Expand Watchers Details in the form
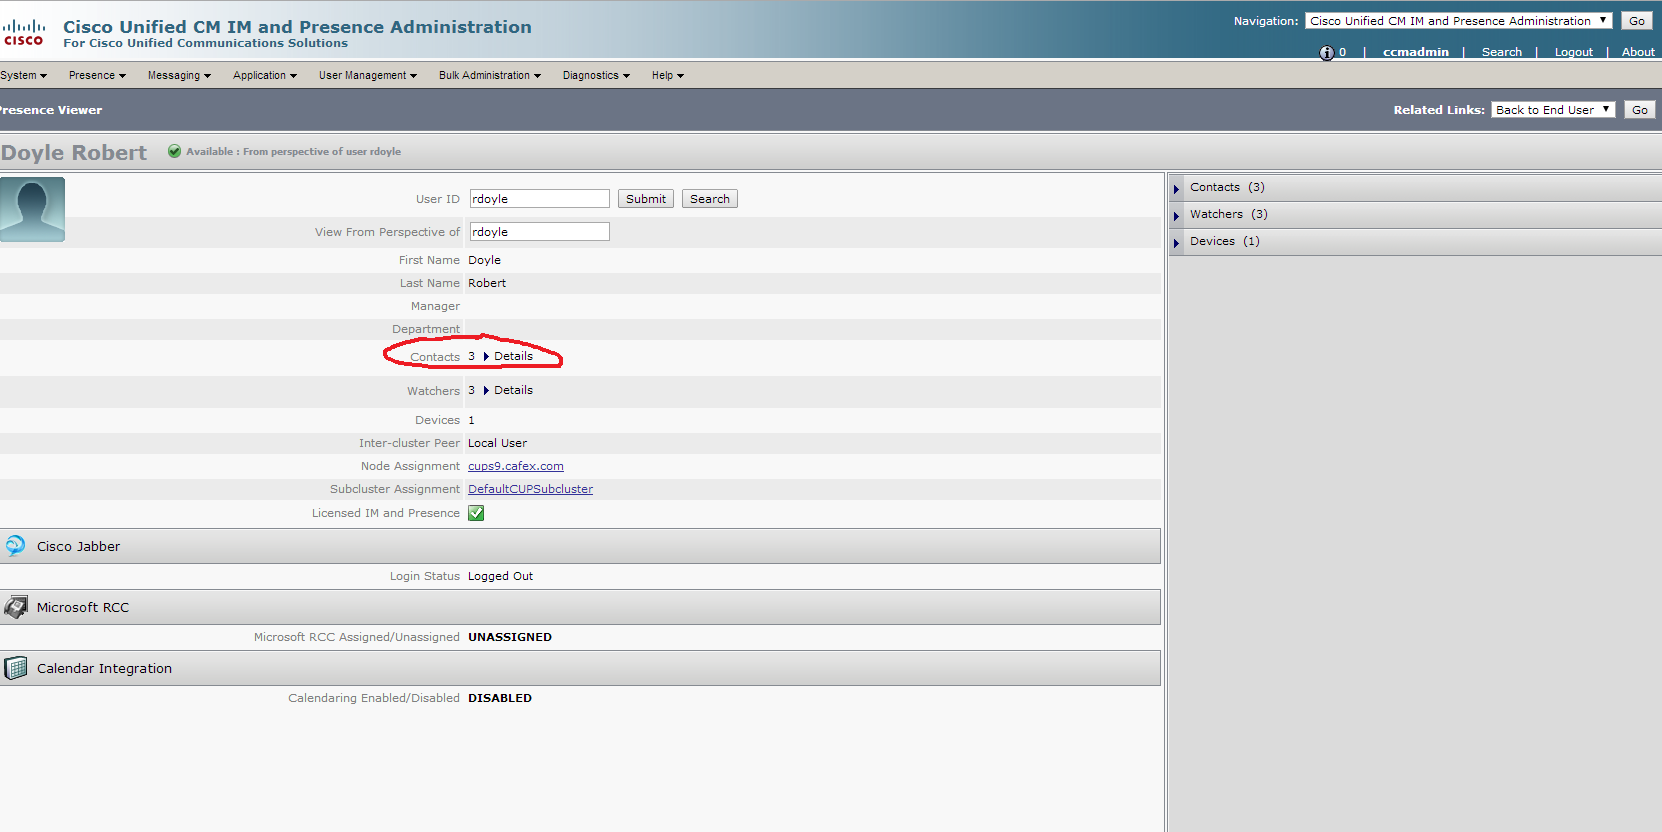This screenshot has height=832, width=1662. pos(508,390)
